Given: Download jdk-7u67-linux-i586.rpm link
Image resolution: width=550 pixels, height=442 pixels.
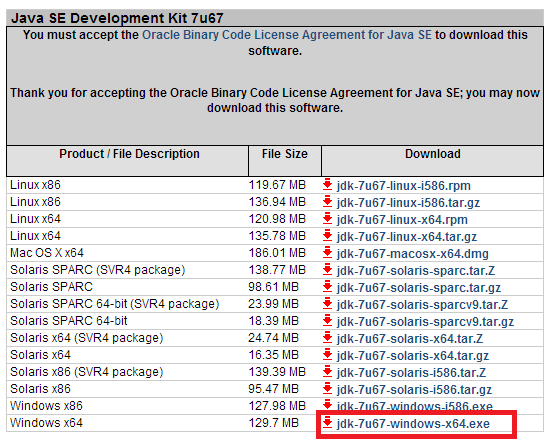Looking at the screenshot, I should (x=404, y=186).
